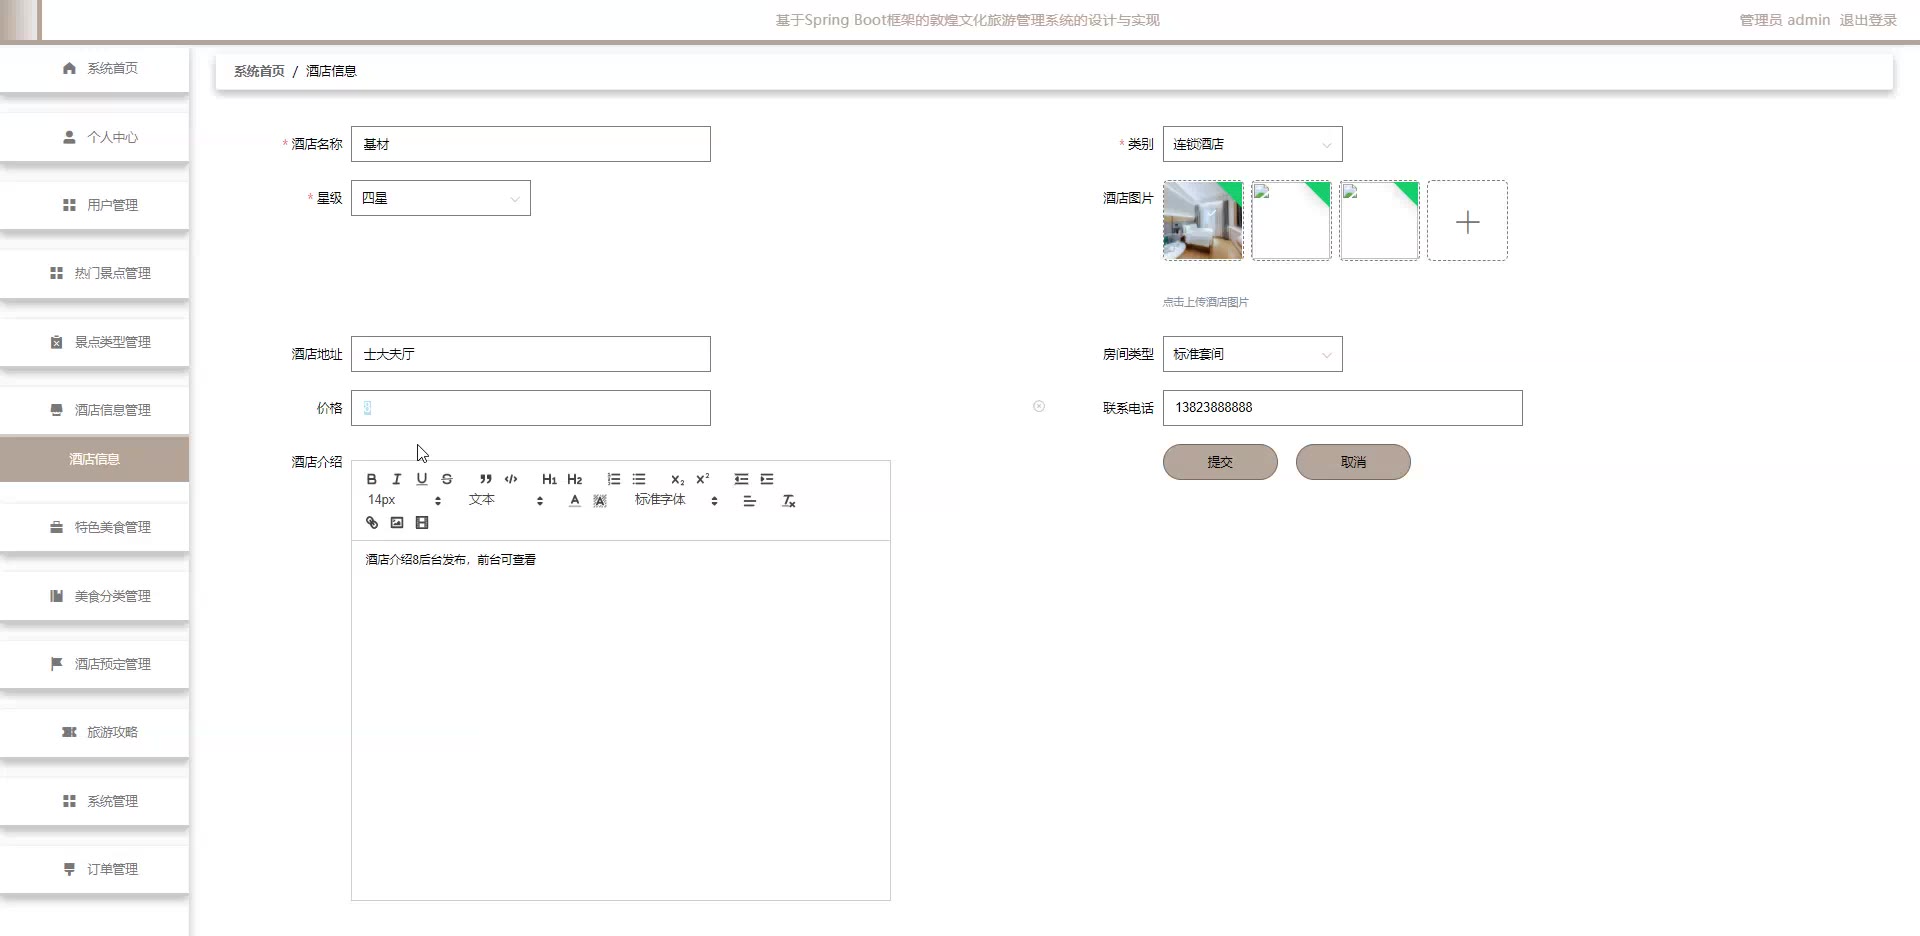Apply Heading 1 style
Screen dimensions: 1920x936
[549, 479]
